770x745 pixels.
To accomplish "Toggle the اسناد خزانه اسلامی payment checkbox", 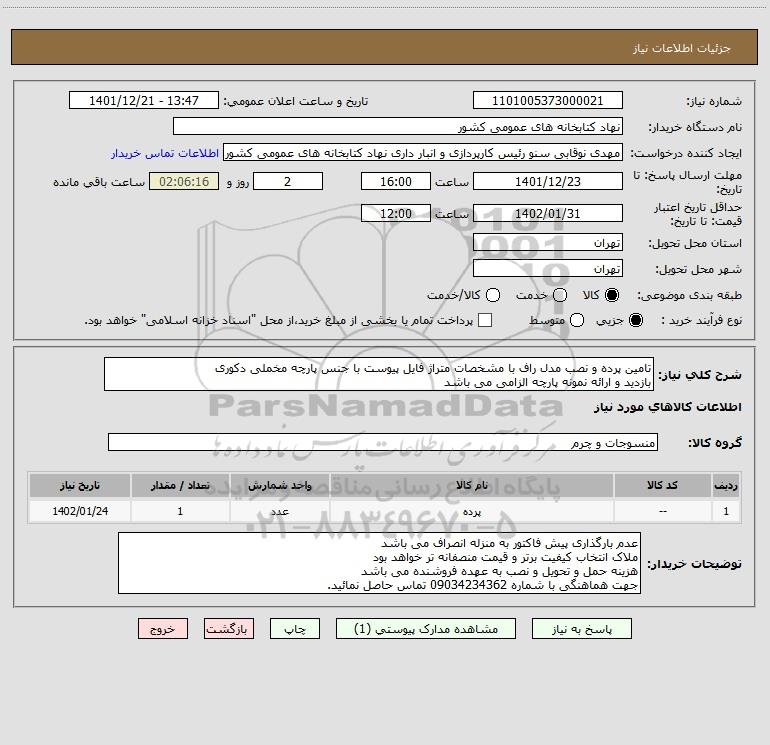I will click(485, 320).
